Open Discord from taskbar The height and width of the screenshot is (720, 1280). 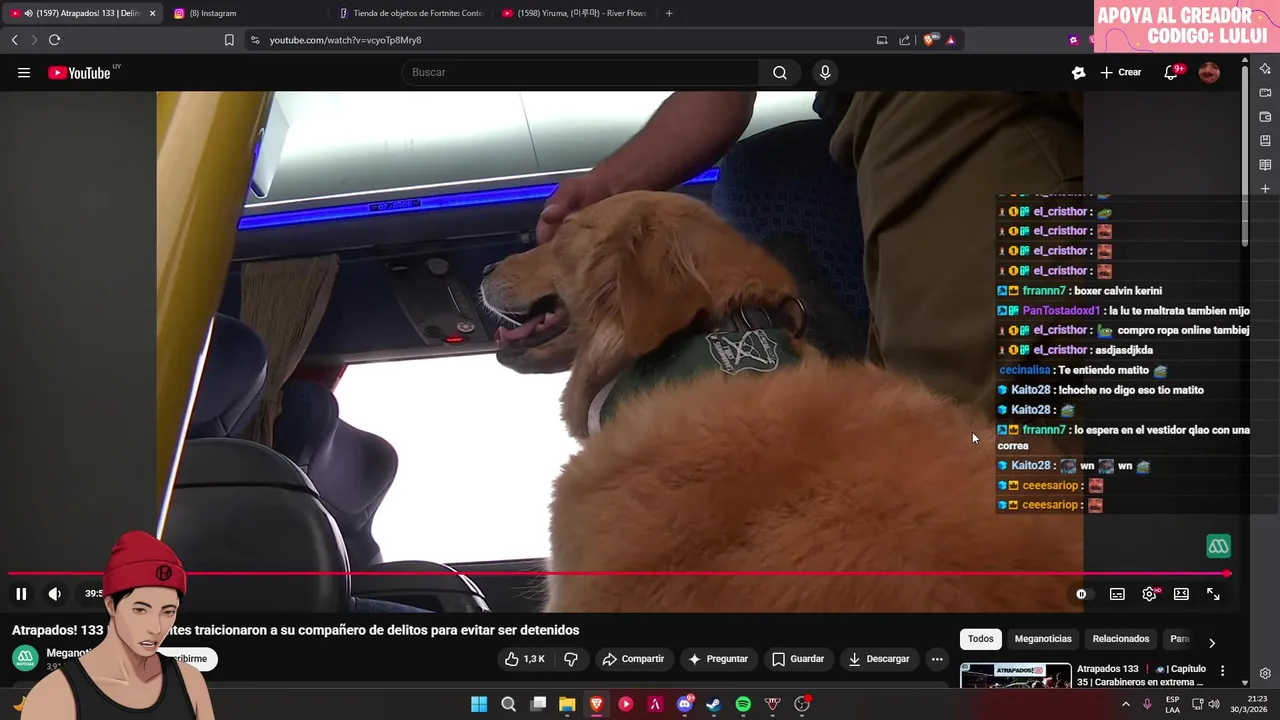tap(685, 704)
